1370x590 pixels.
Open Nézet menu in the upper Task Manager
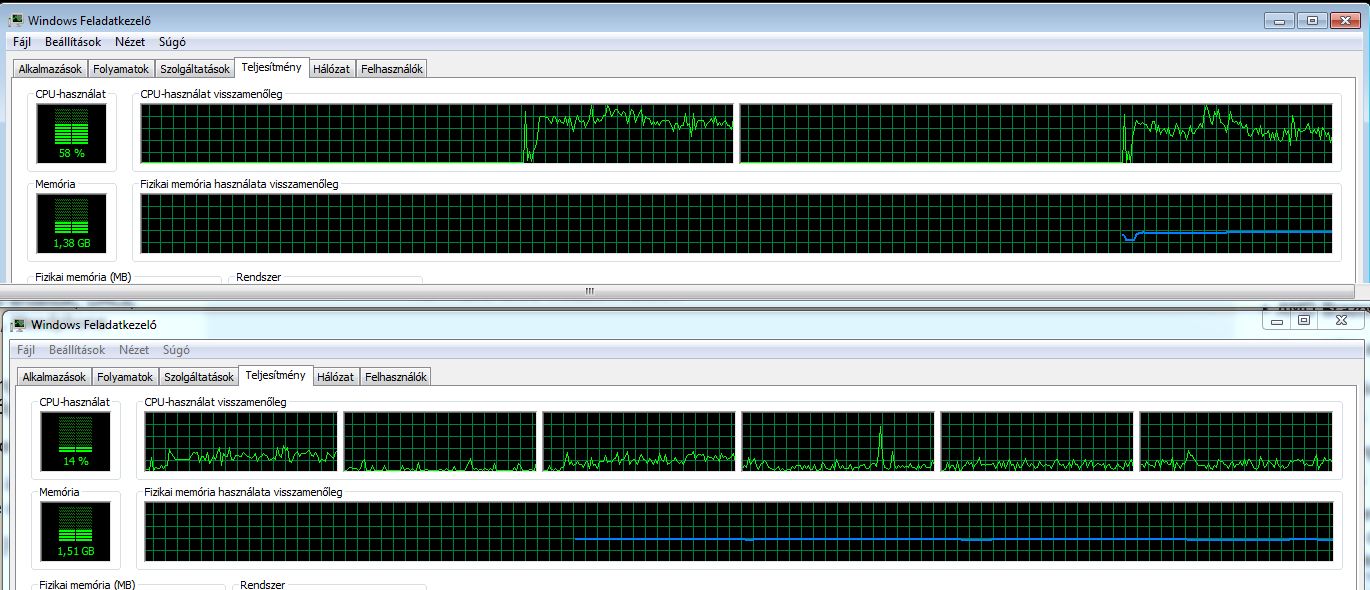130,42
